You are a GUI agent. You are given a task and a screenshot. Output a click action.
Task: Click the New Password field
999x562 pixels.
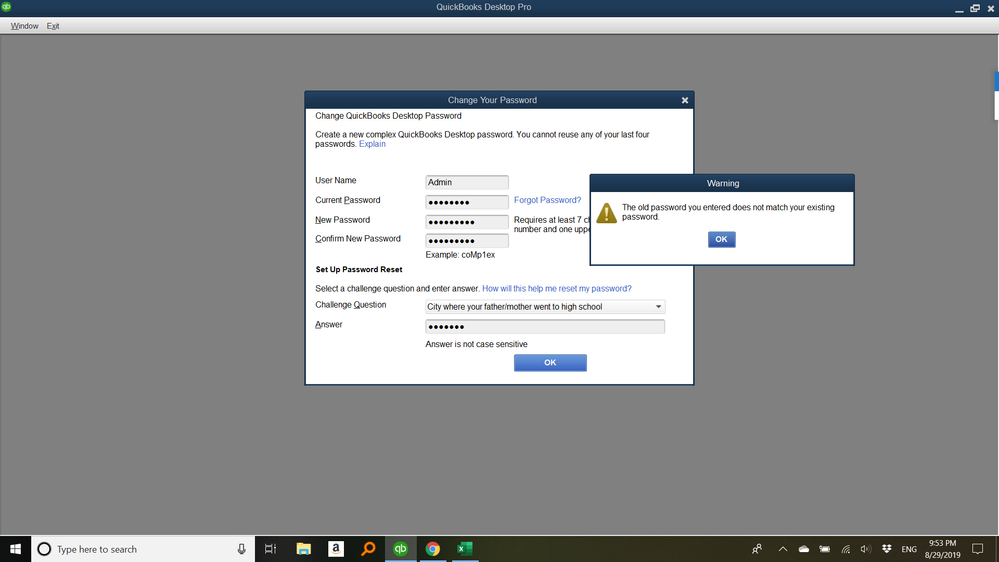click(467, 222)
